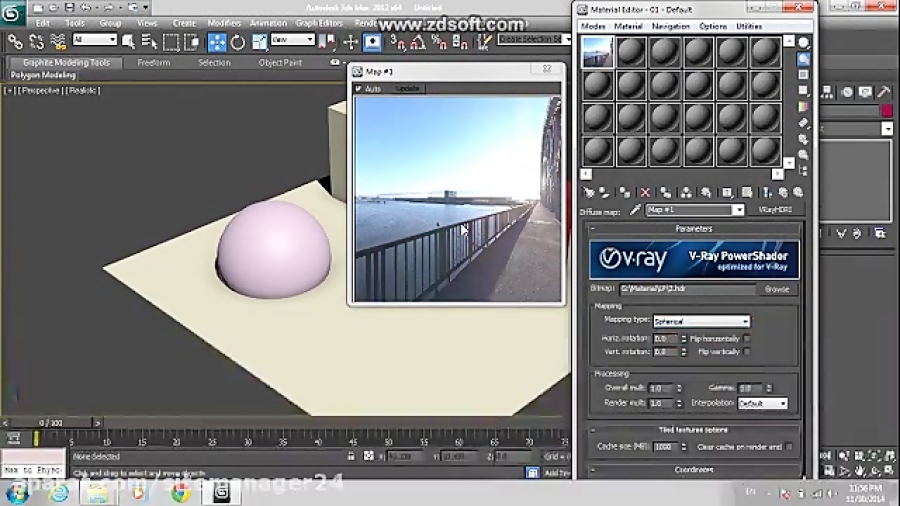900x506 pixels.
Task: Click Assign Material to Selection icon
Action: (x=624, y=193)
